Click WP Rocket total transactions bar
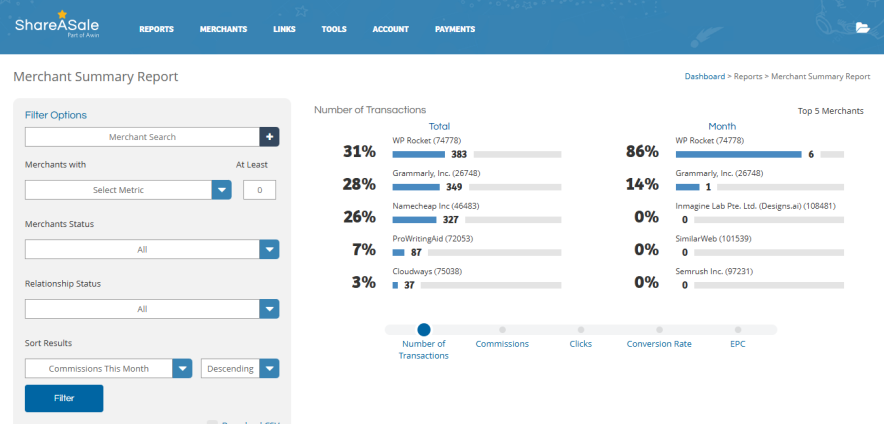Screen dimensions: 884x424 [419, 155]
